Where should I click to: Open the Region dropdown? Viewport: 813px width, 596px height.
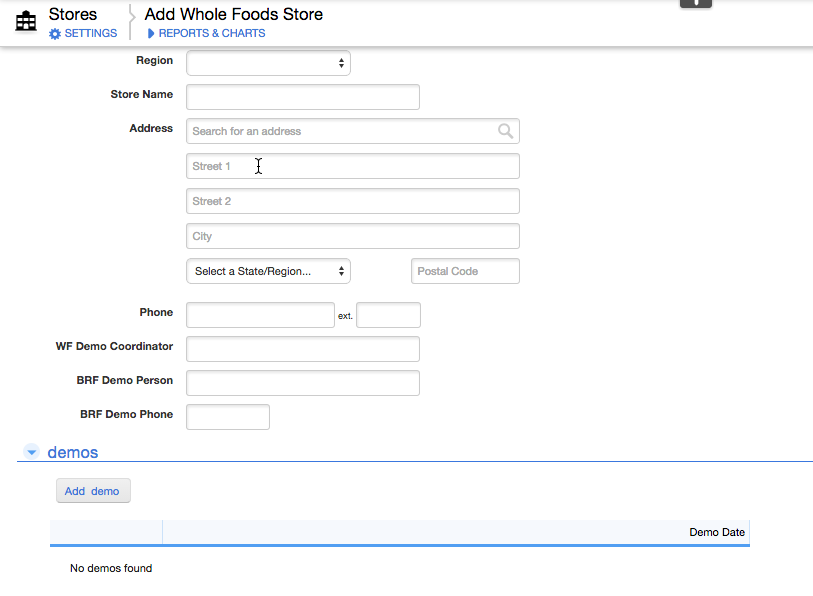(268, 63)
